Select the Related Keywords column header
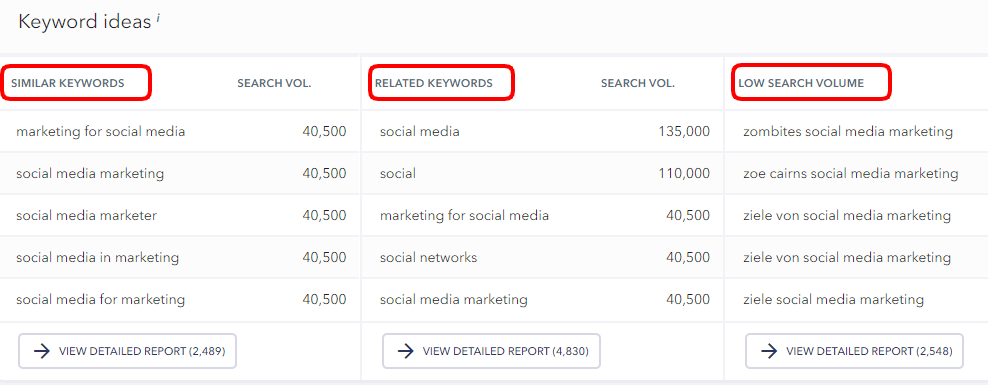The height and width of the screenshot is (385, 988). pyautogui.click(x=434, y=83)
